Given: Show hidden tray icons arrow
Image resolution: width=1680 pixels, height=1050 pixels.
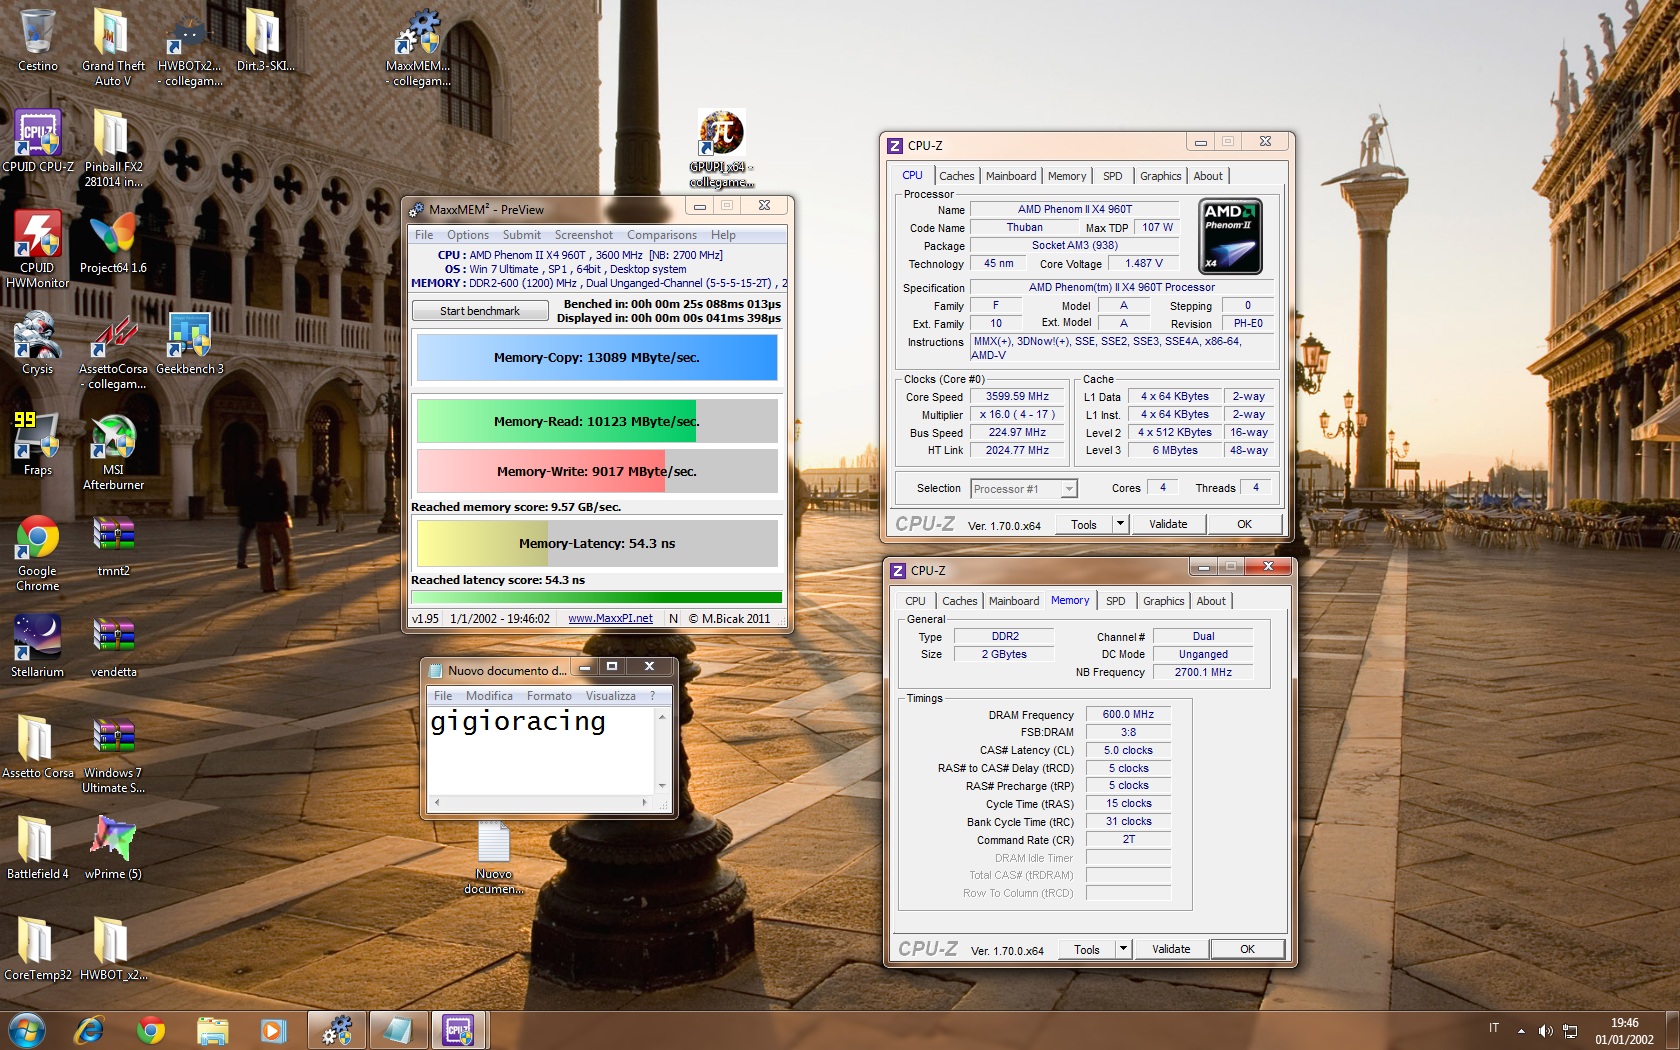Looking at the screenshot, I should click(x=1521, y=1031).
